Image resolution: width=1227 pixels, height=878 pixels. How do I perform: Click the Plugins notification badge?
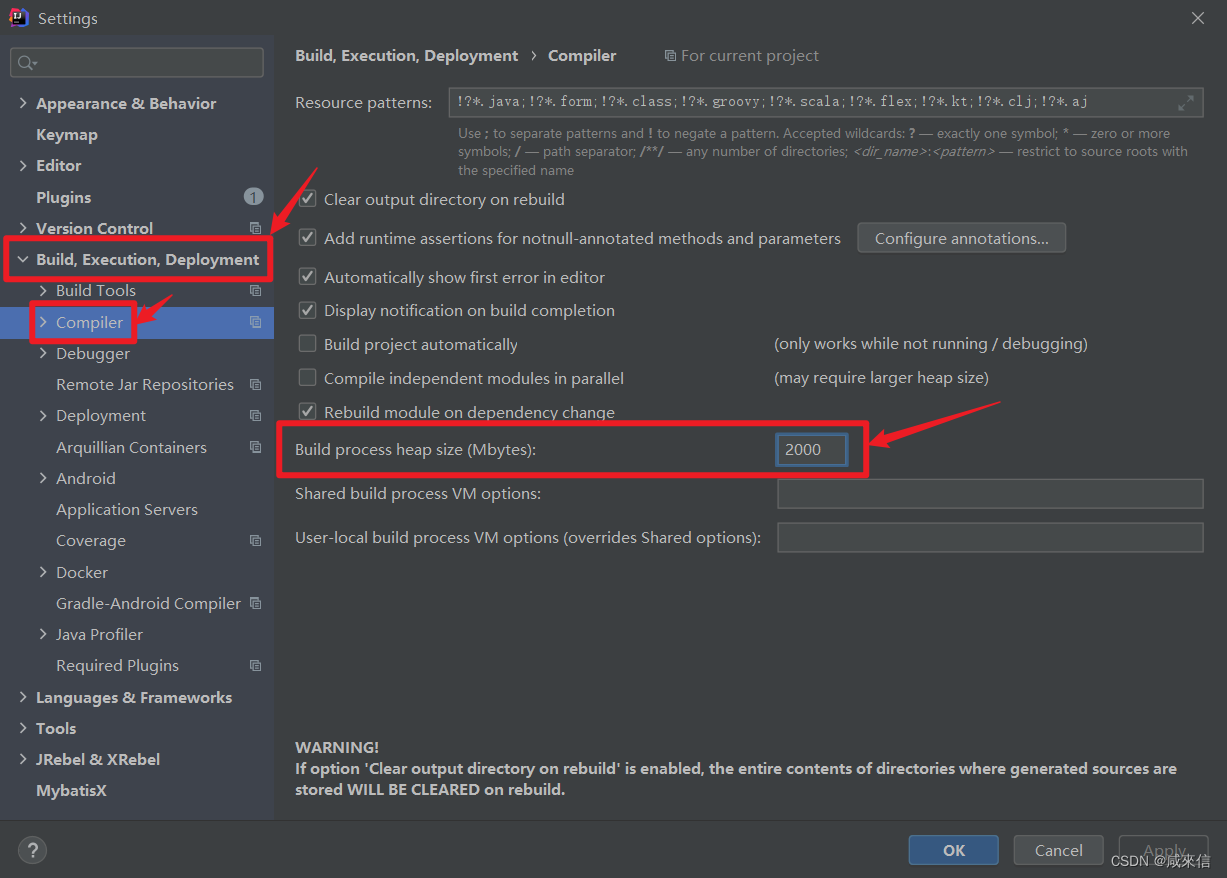click(x=252, y=197)
